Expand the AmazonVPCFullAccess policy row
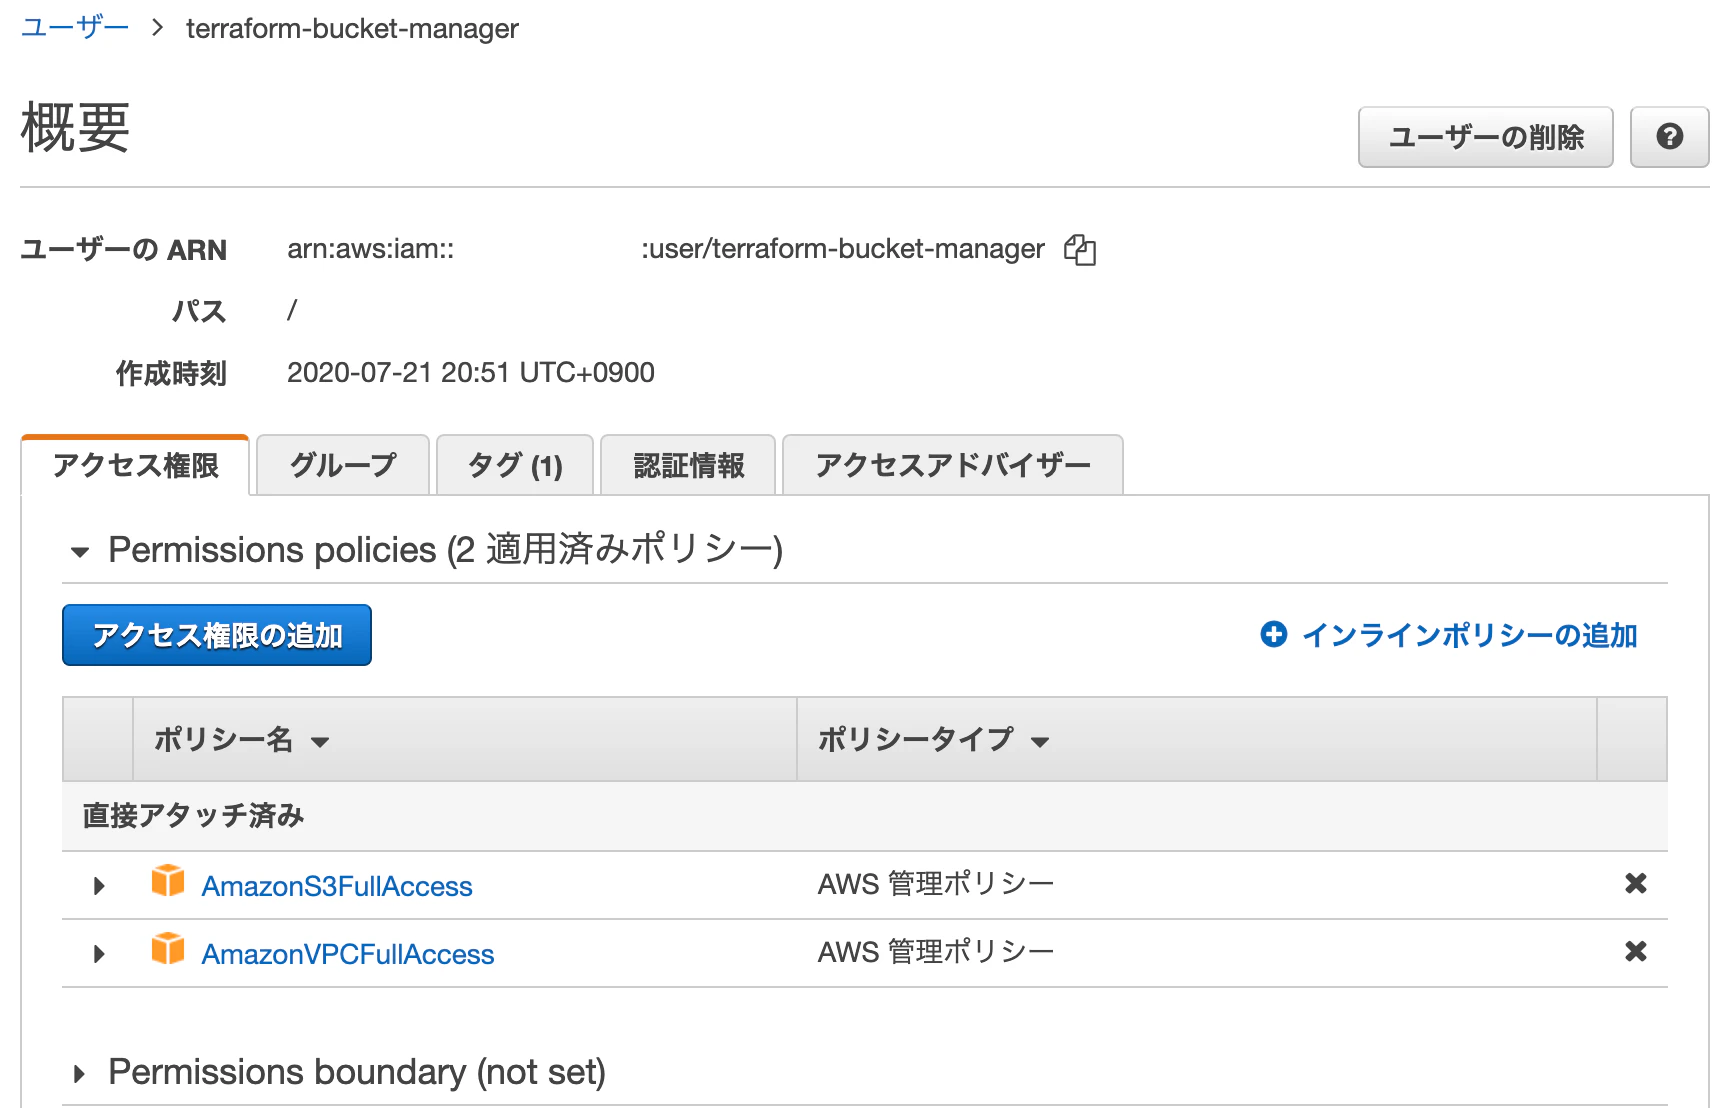 [x=99, y=954]
